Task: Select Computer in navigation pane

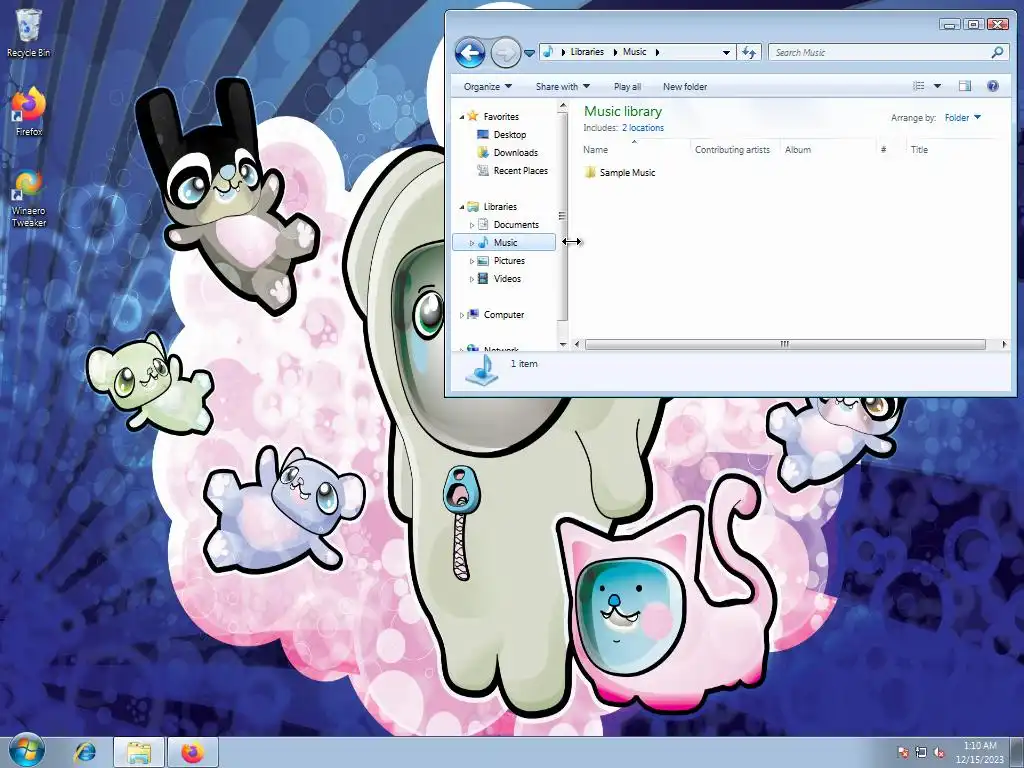Action: point(504,314)
